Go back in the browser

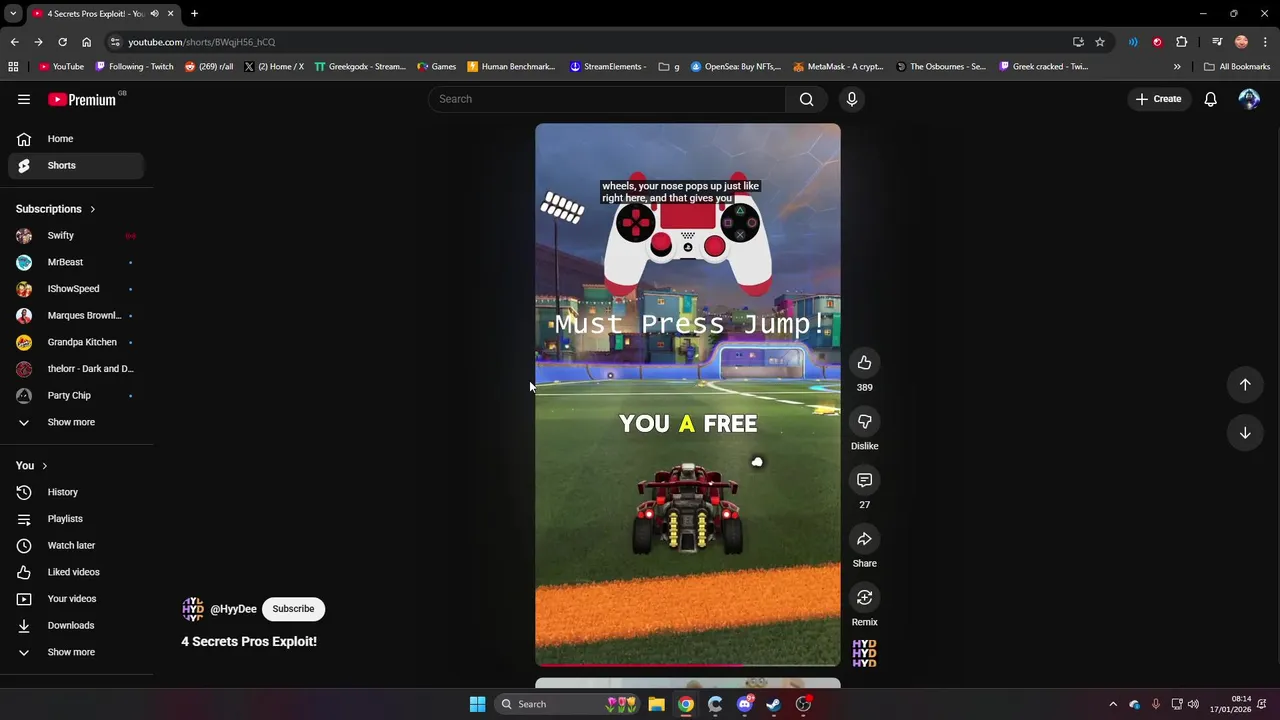pyautogui.click(x=14, y=42)
